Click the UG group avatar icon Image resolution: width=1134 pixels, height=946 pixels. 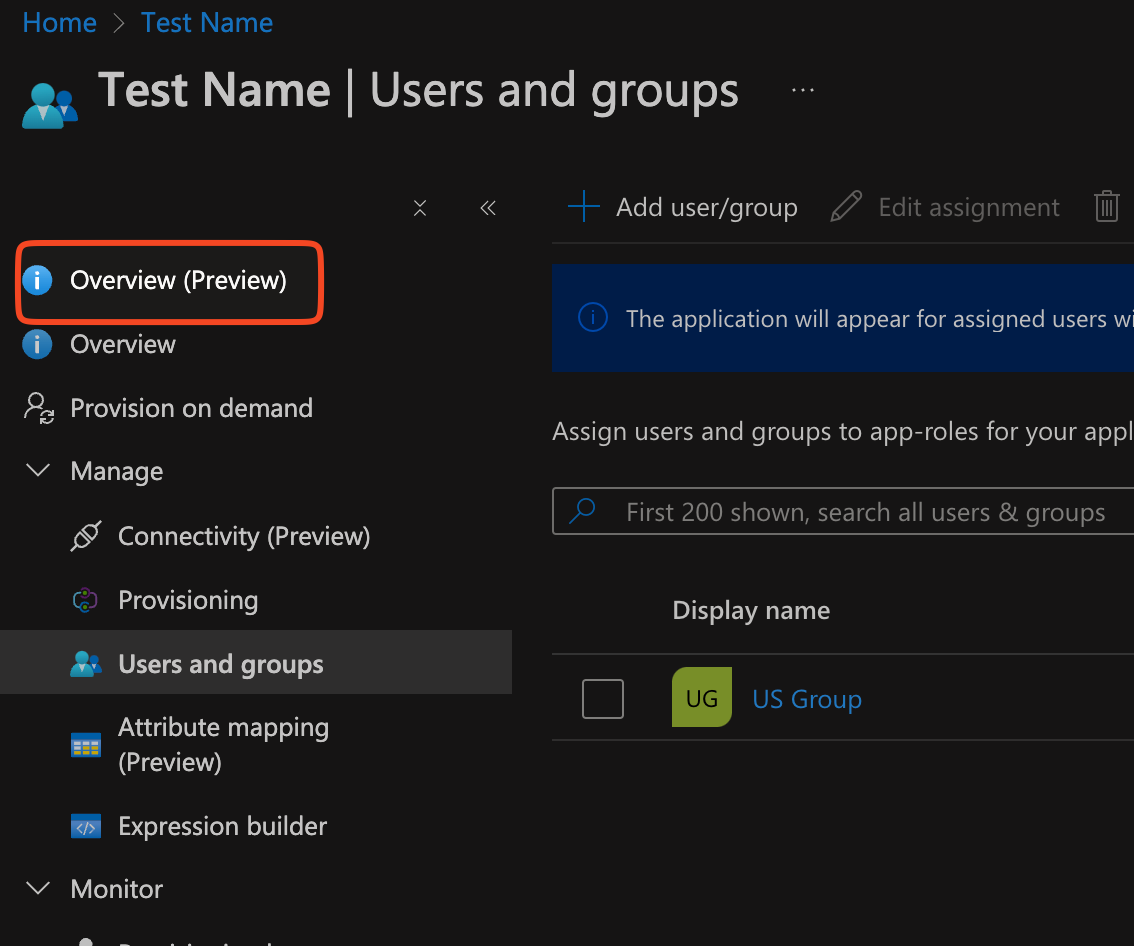tap(701, 698)
